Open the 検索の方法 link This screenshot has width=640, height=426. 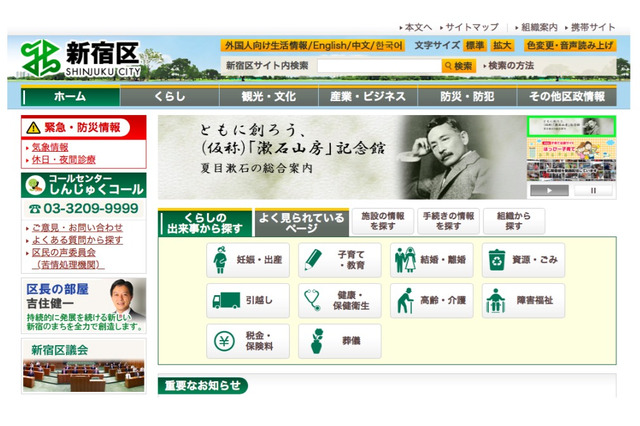509,66
